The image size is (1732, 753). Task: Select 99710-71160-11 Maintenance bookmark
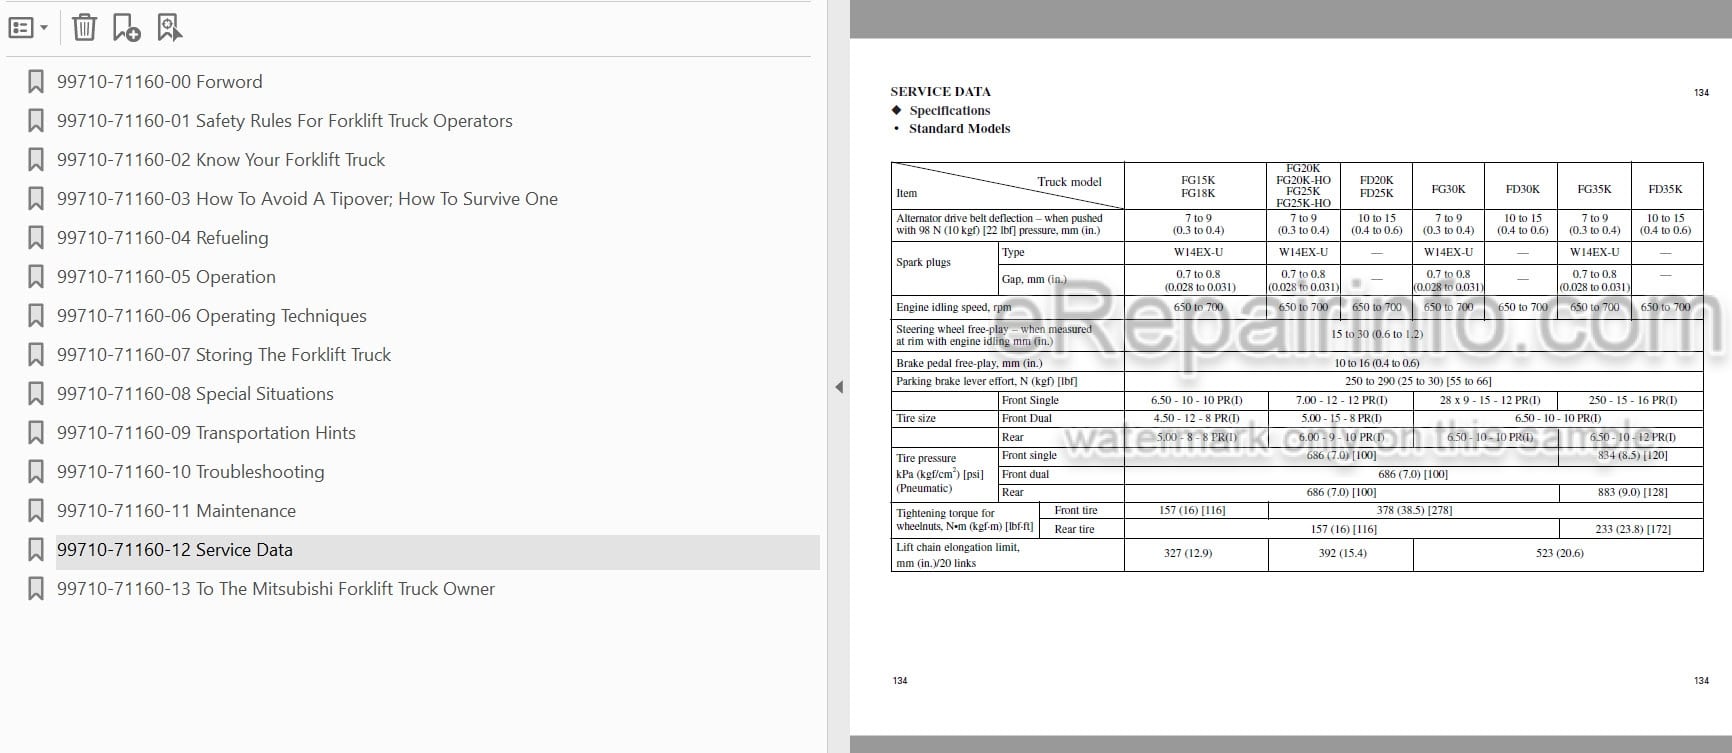[176, 511]
